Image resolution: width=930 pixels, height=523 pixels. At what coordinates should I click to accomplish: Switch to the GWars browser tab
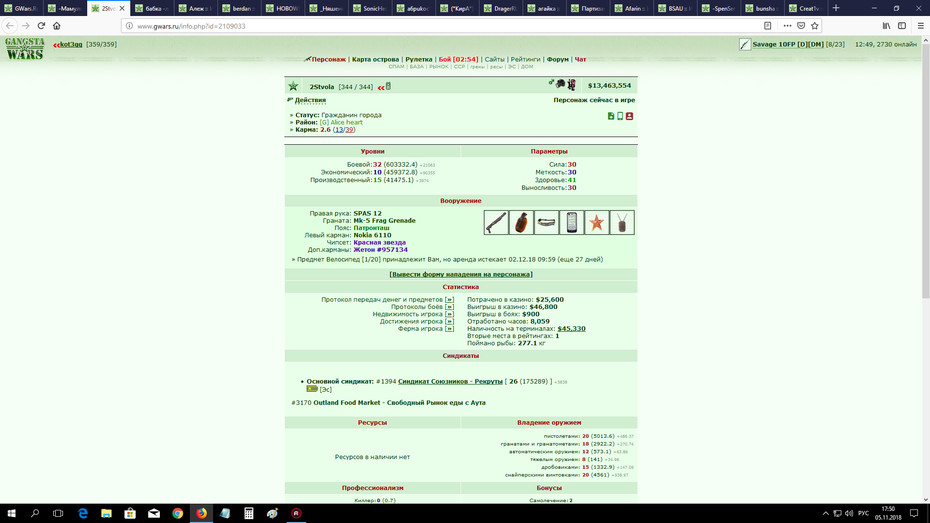[x=21, y=8]
